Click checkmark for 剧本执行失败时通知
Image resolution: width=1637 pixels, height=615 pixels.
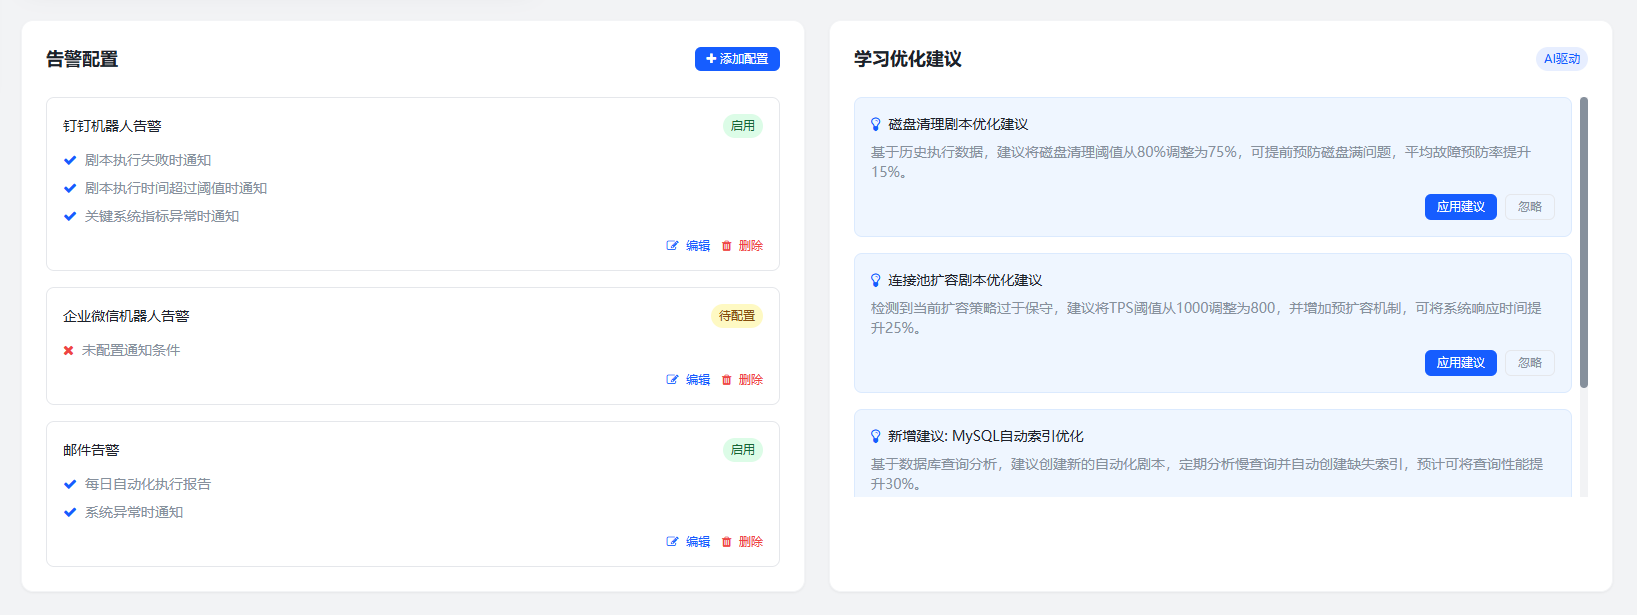click(x=70, y=160)
